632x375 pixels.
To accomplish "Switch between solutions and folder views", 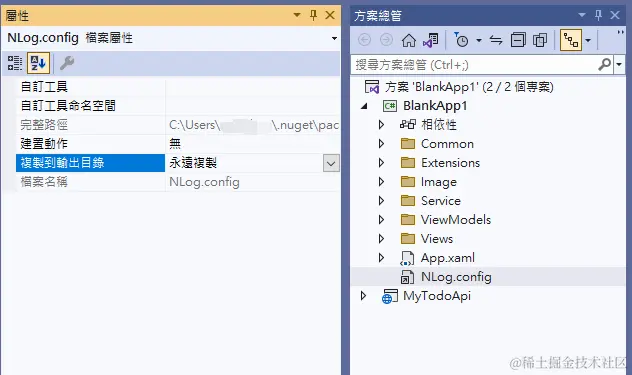I will click(431, 40).
